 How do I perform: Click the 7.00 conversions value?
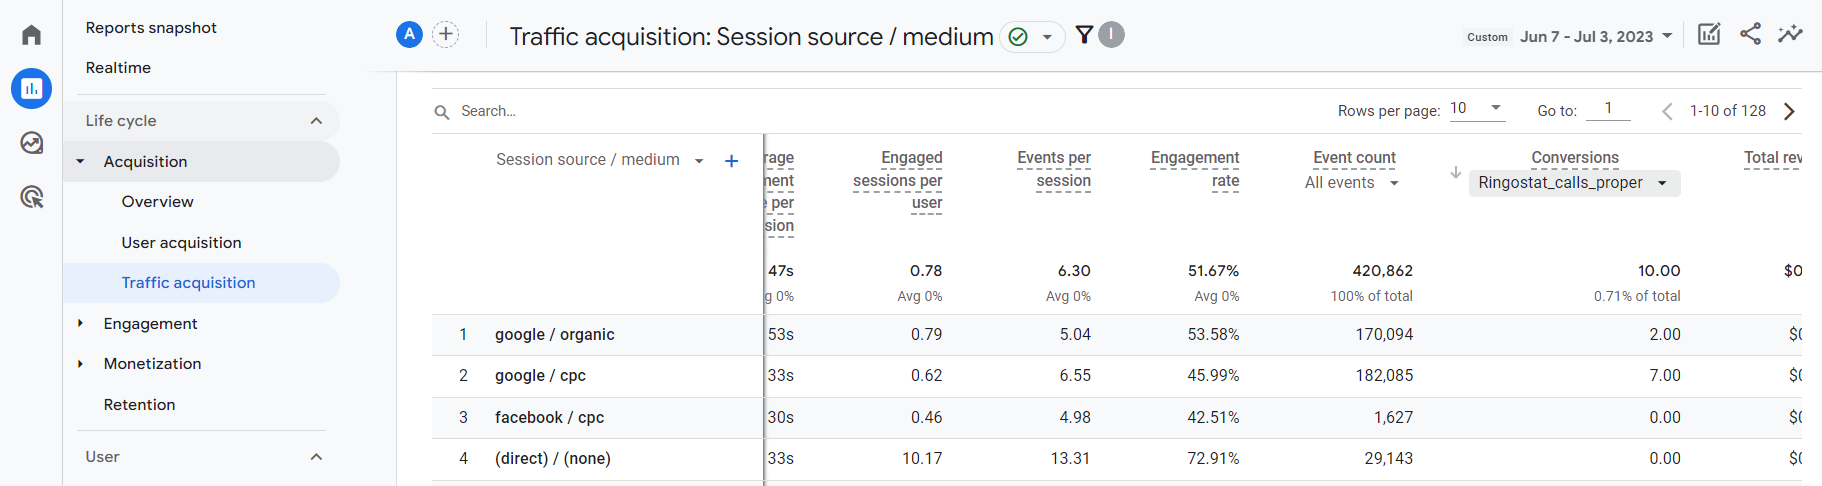click(x=1664, y=376)
